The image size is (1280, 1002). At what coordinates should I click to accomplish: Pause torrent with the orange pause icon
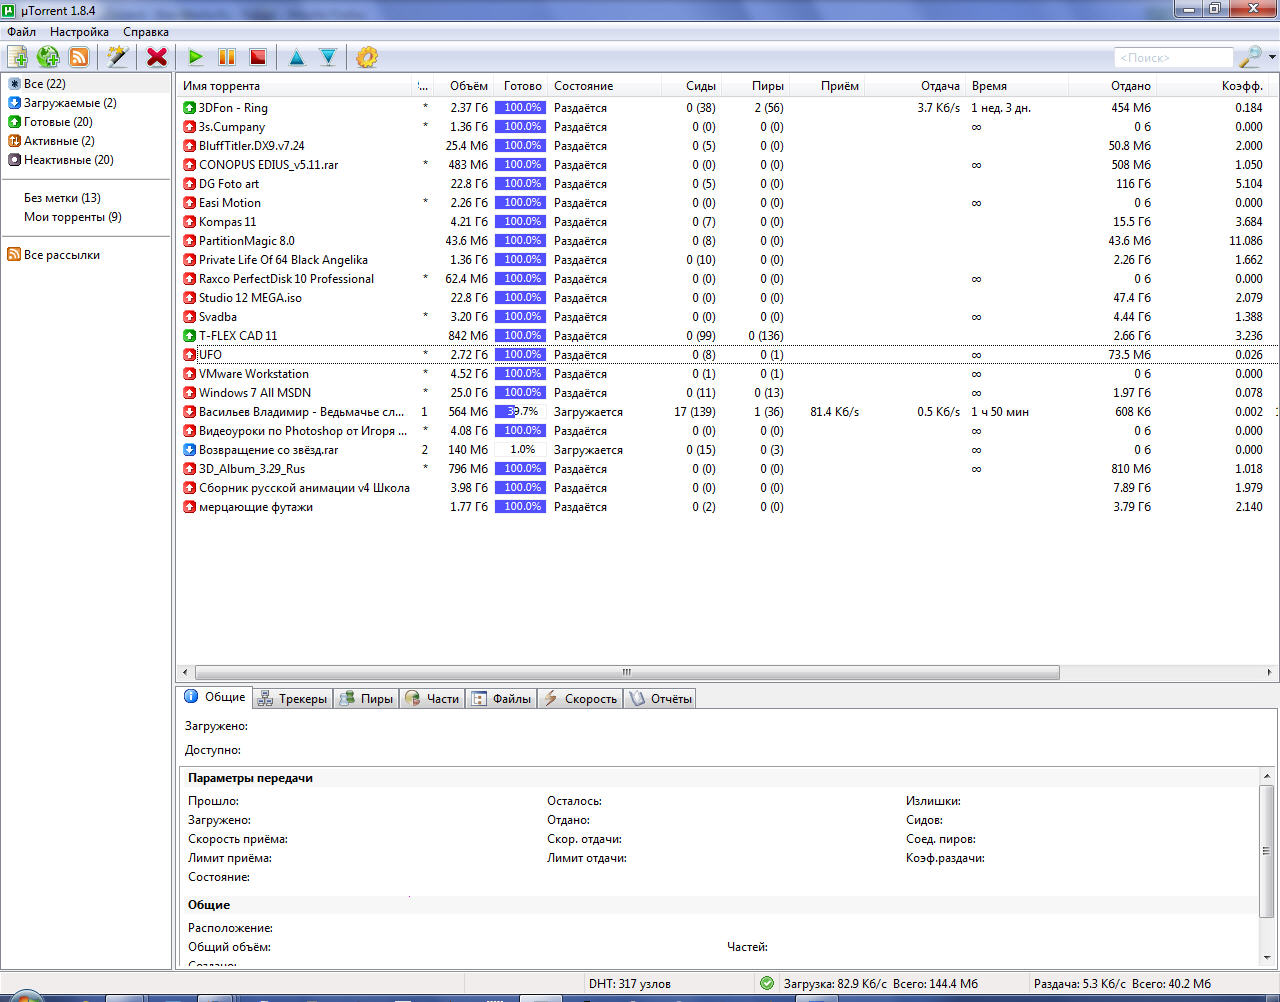(227, 57)
